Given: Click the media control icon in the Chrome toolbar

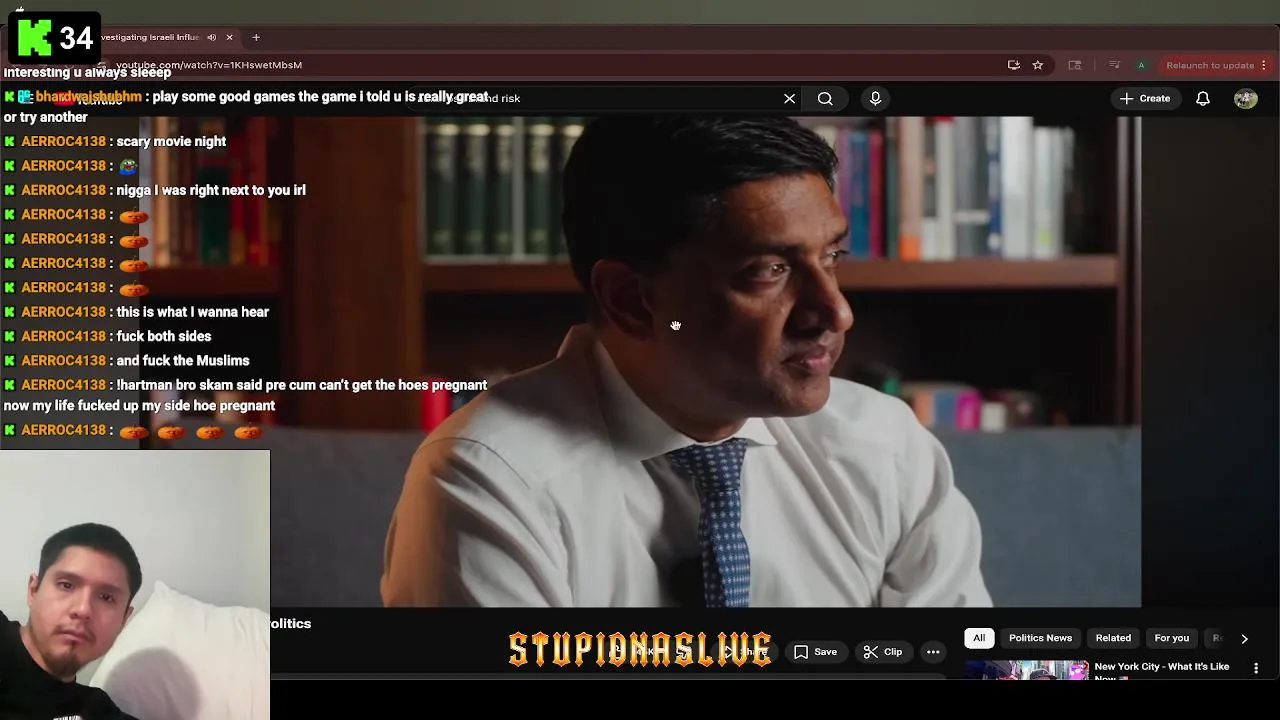Looking at the screenshot, I should tap(1114, 65).
